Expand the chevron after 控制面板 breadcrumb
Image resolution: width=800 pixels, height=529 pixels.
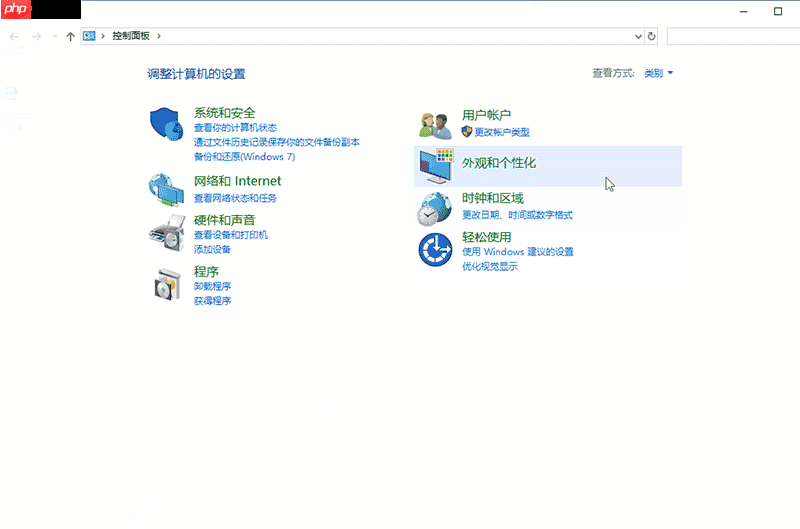[x=159, y=36]
